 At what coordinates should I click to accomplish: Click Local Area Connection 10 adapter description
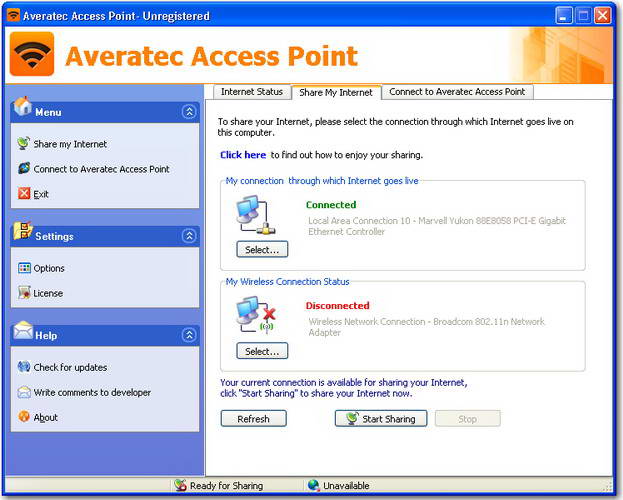click(437, 226)
